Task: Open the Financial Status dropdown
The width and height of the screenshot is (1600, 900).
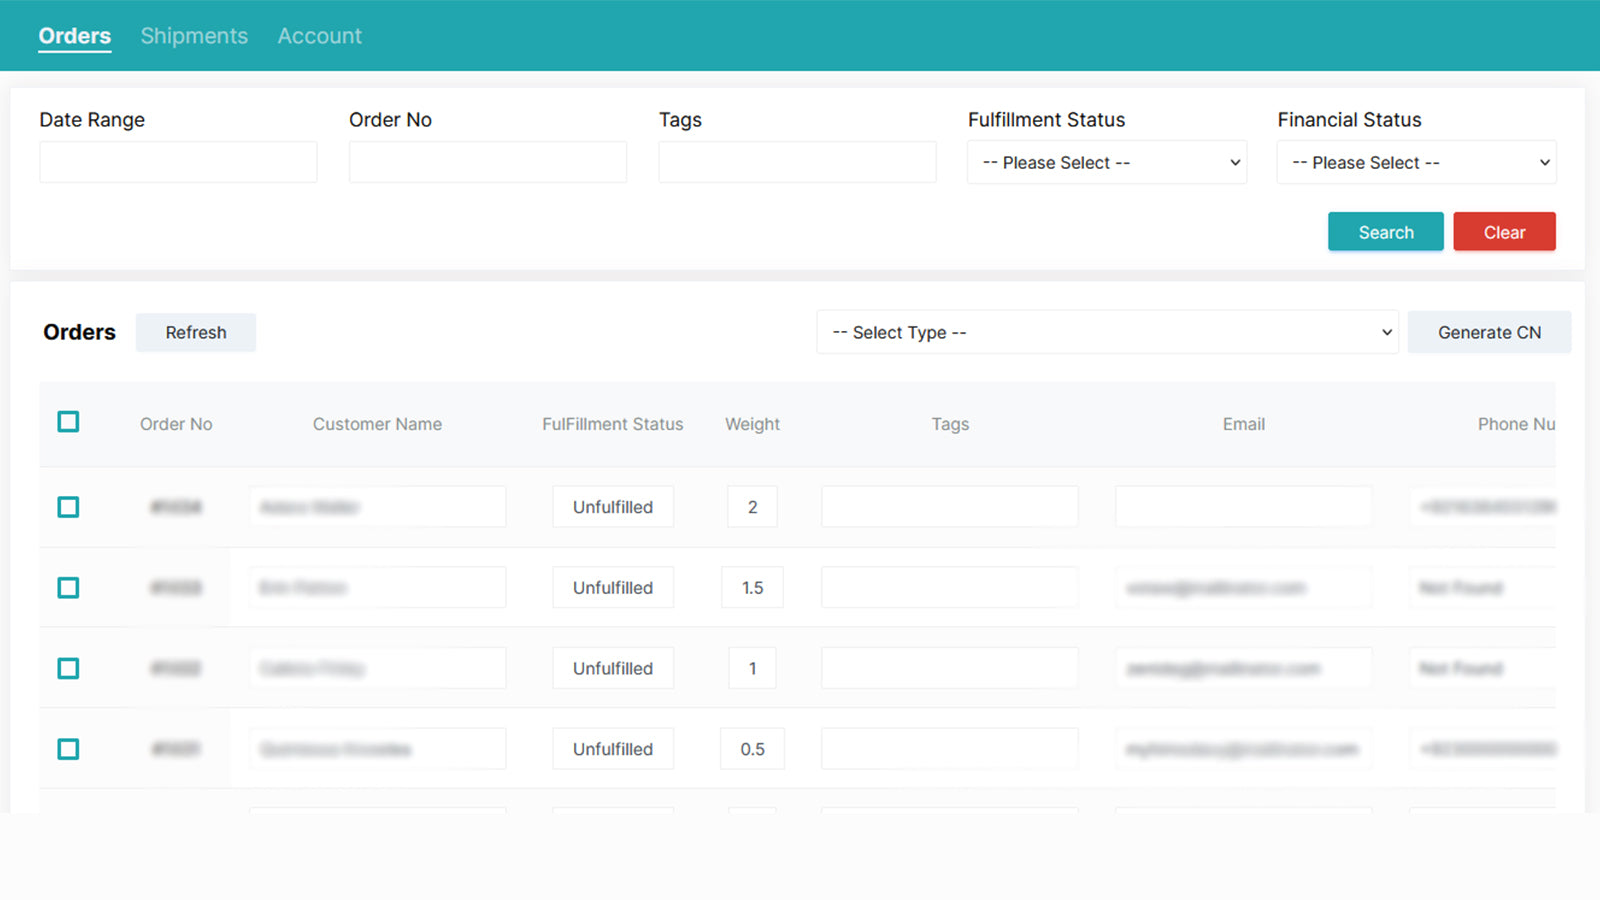Action: point(1415,162)
